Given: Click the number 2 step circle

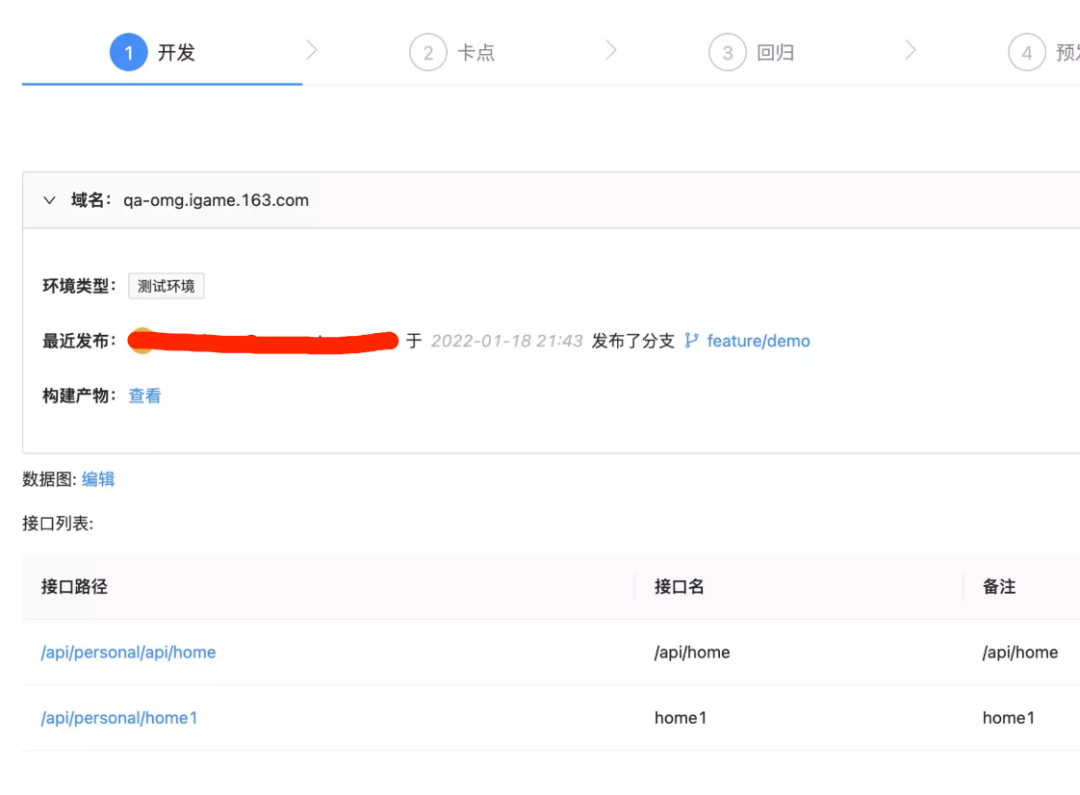Looking at the screenshot, I should point(428,52).
